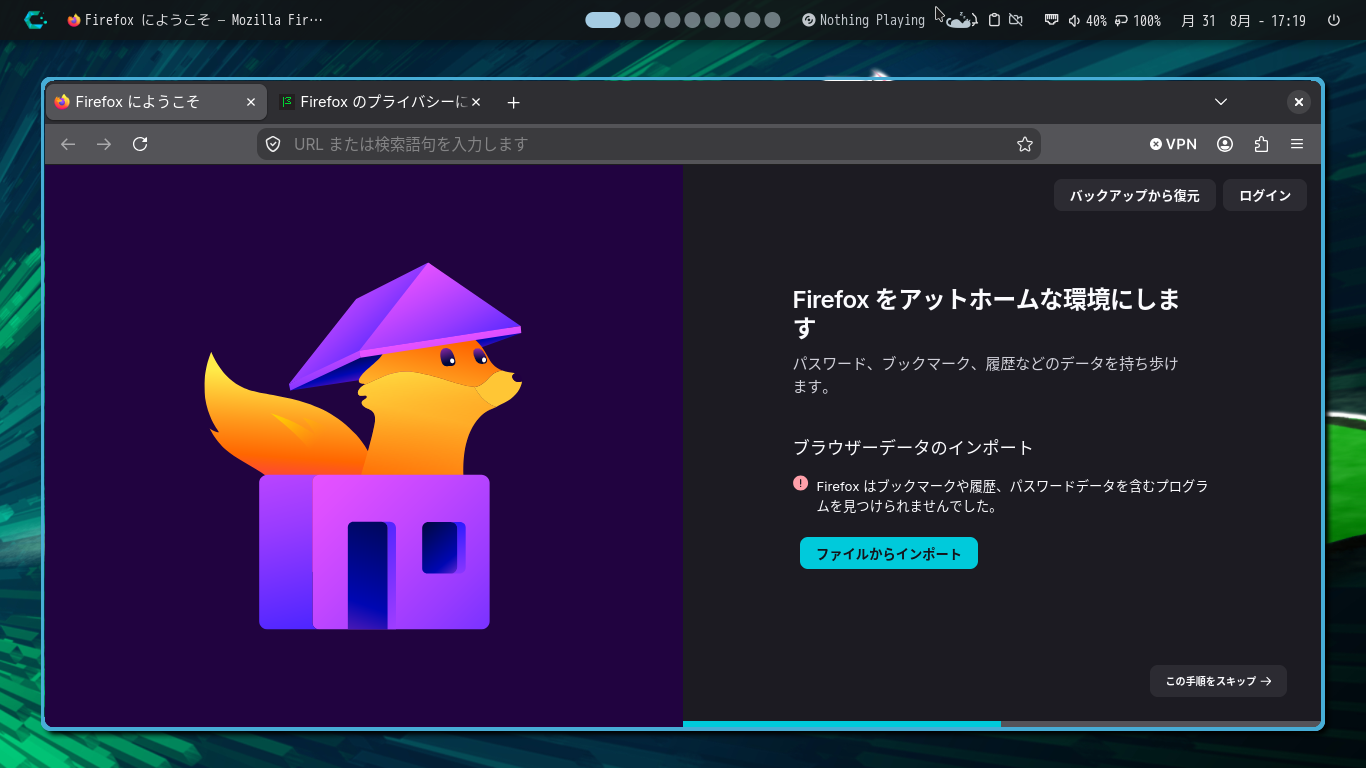1366x768 pixels.
Task: Expand the list all tabs chevron
Action: tap(1221, 102)
